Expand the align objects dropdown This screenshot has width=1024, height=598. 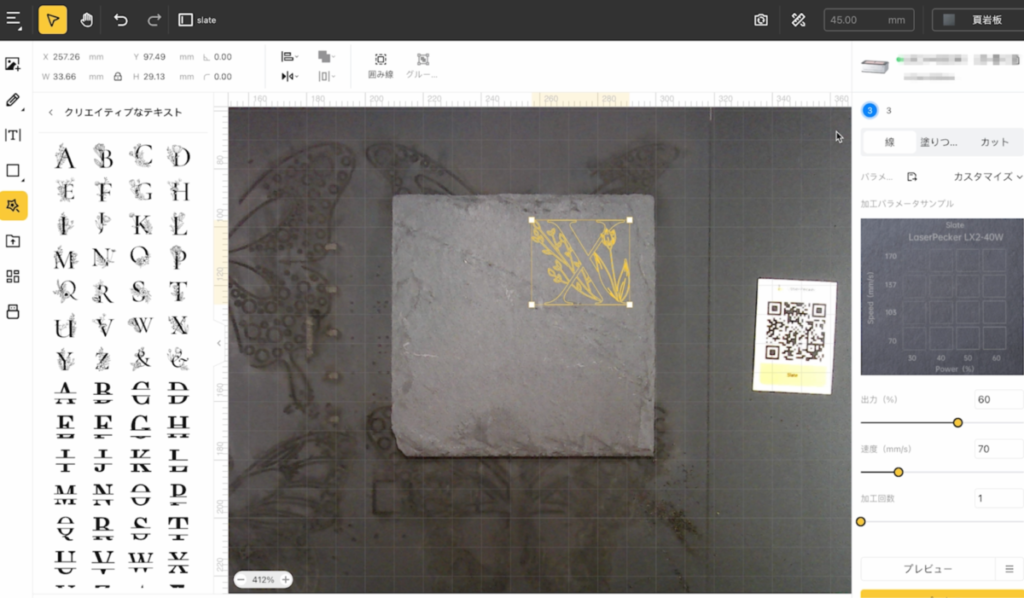point(289,57)
